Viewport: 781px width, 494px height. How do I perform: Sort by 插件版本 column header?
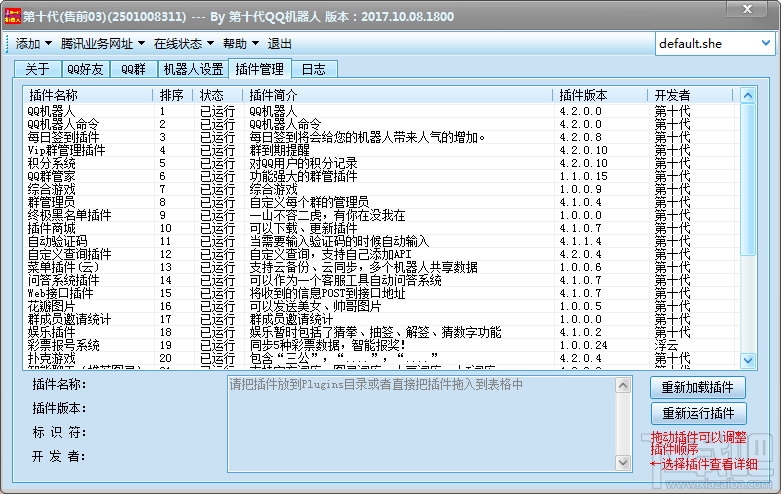(x=600, y=95)
